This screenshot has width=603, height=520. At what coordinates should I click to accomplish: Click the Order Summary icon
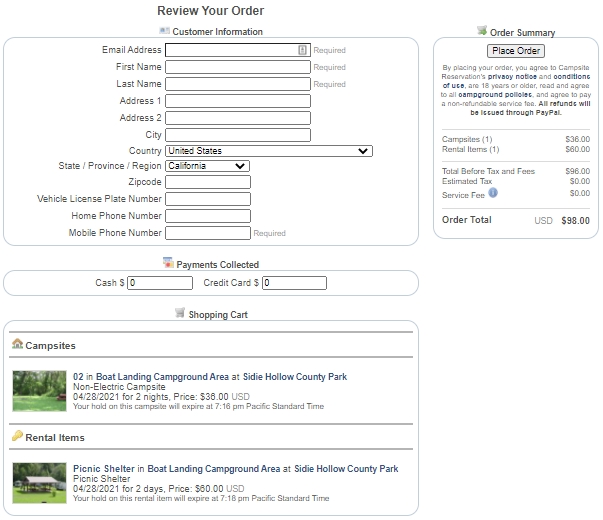(482, 31)
